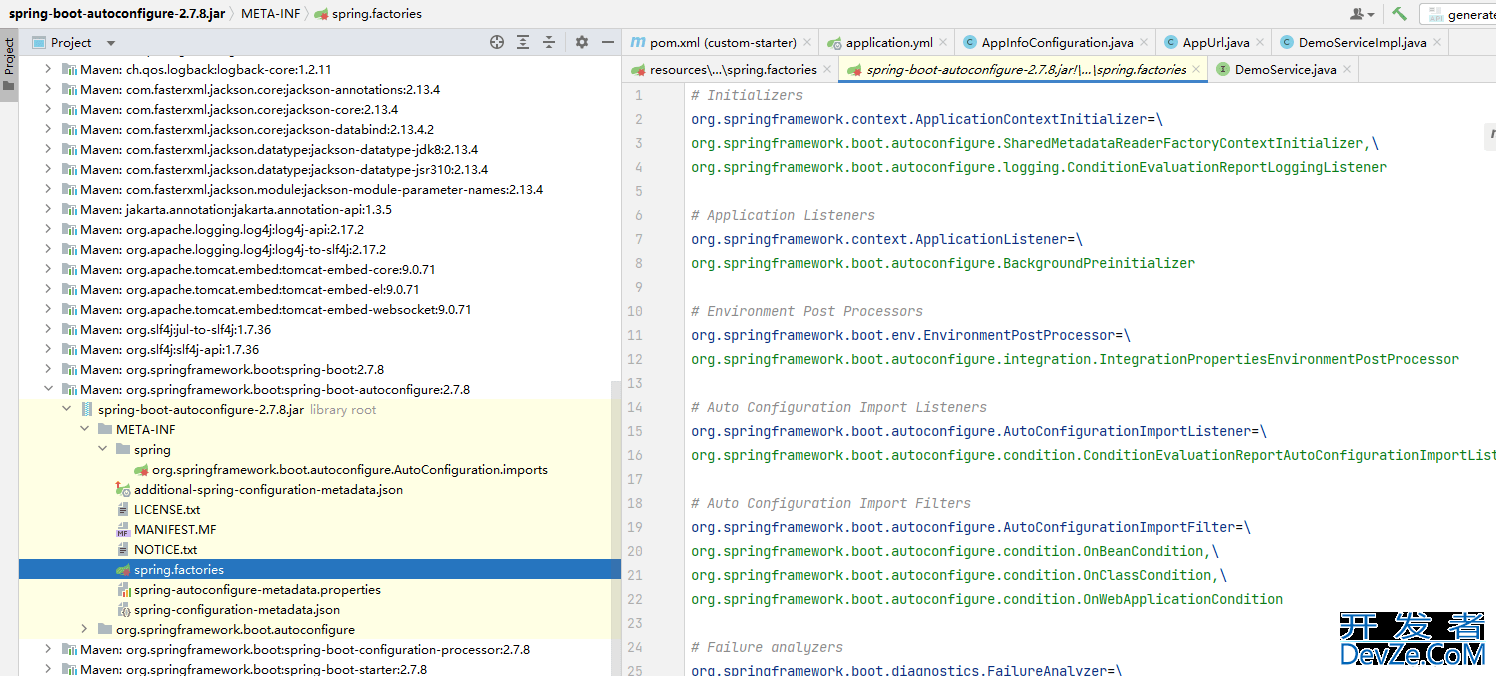Viewport: 1496px width, 676px height.
Task: Click the package folder icon of org.springframework.boot.autoconfigure
Action: (105, 630)
